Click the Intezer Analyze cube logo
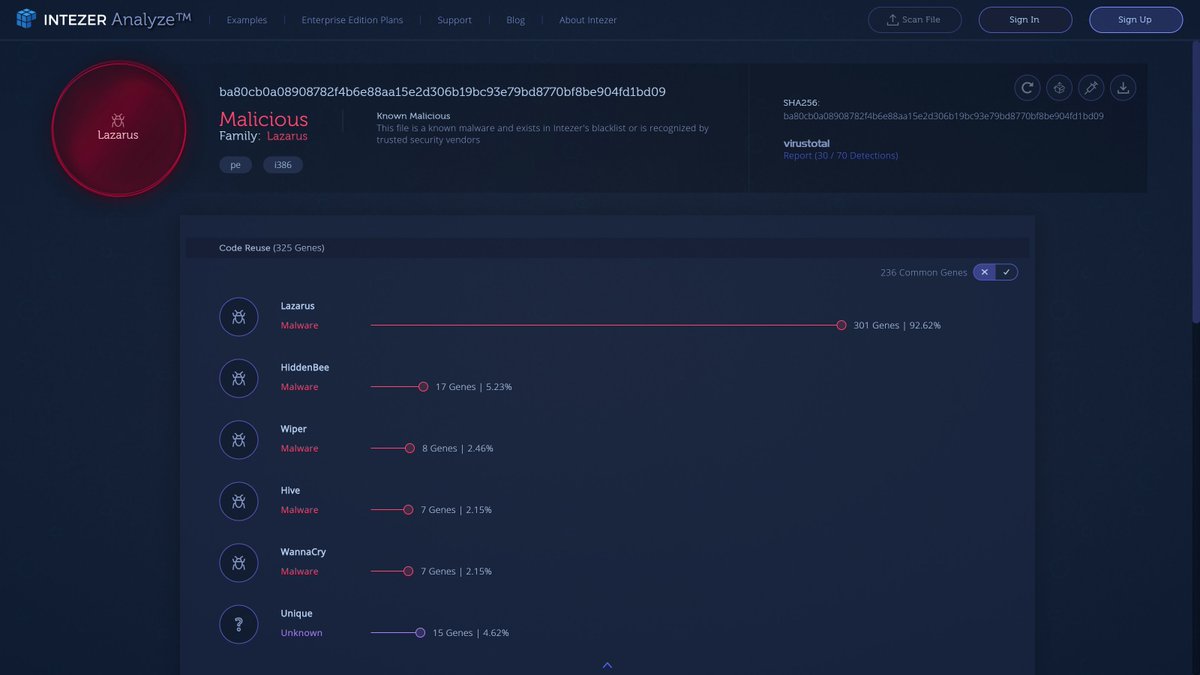The image size is (1200, 675). (26, 19)
